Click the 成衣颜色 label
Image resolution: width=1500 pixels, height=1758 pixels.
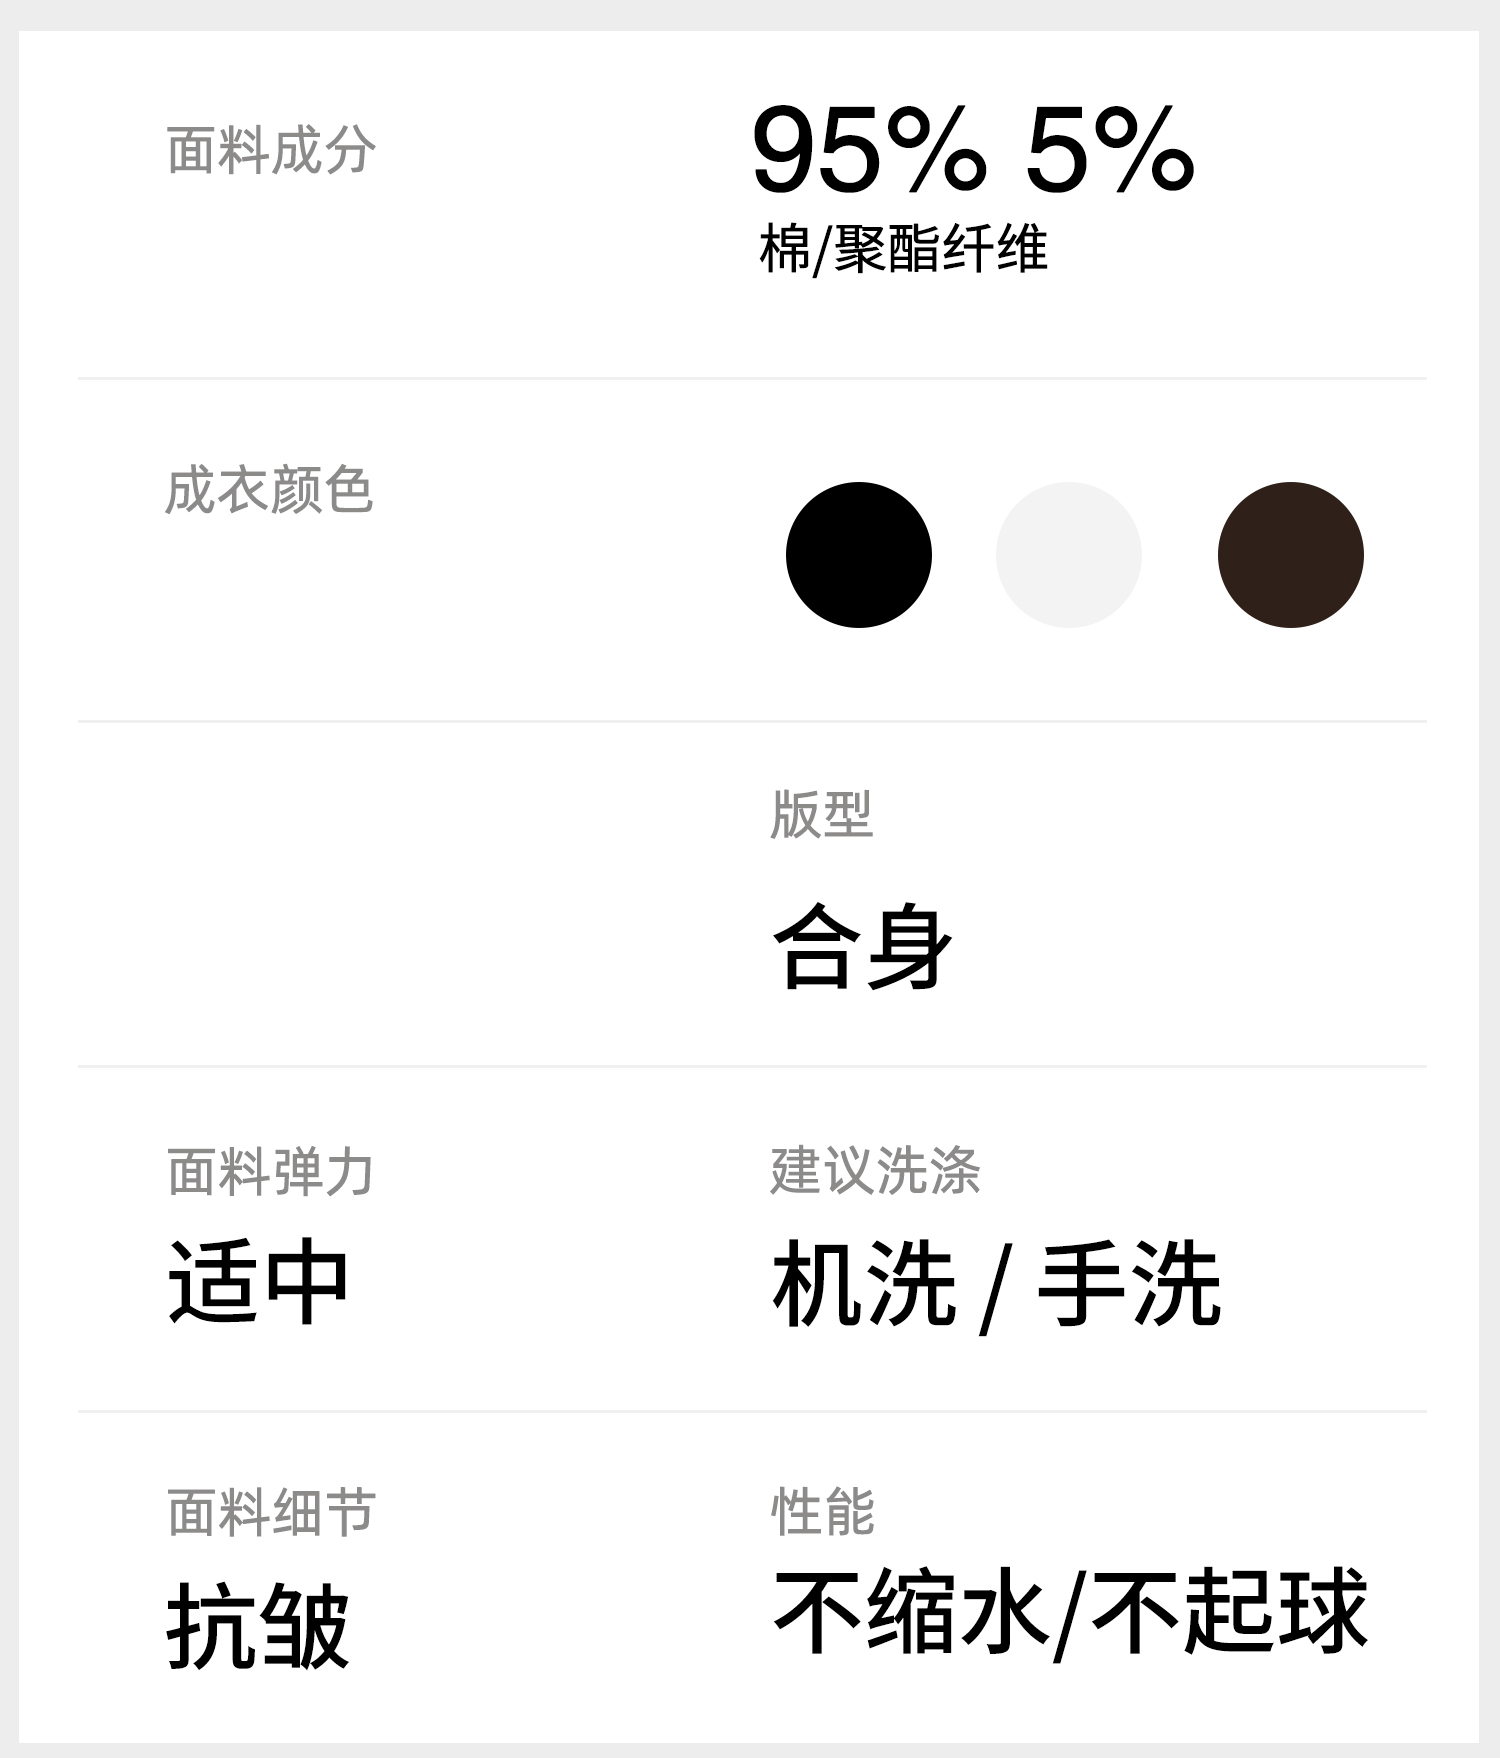pyautogui.click(x=269, y=491)
